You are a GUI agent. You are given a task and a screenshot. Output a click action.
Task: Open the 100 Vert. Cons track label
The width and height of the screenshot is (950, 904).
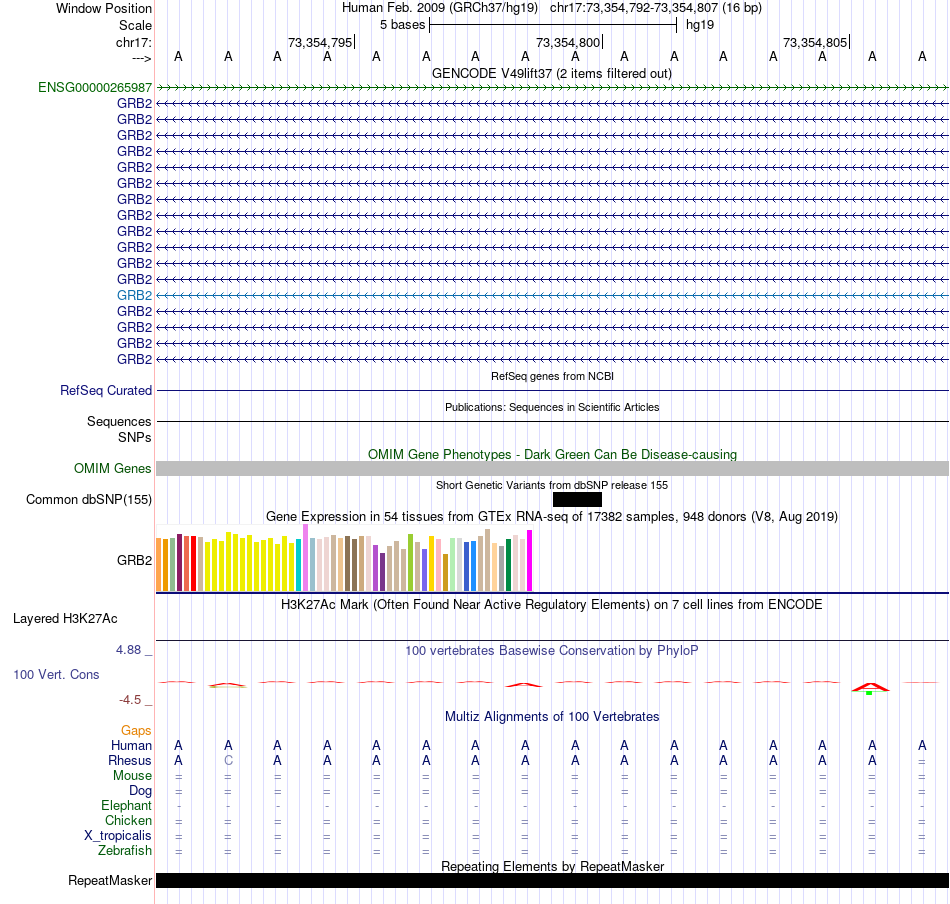click(x=56, y=674)
